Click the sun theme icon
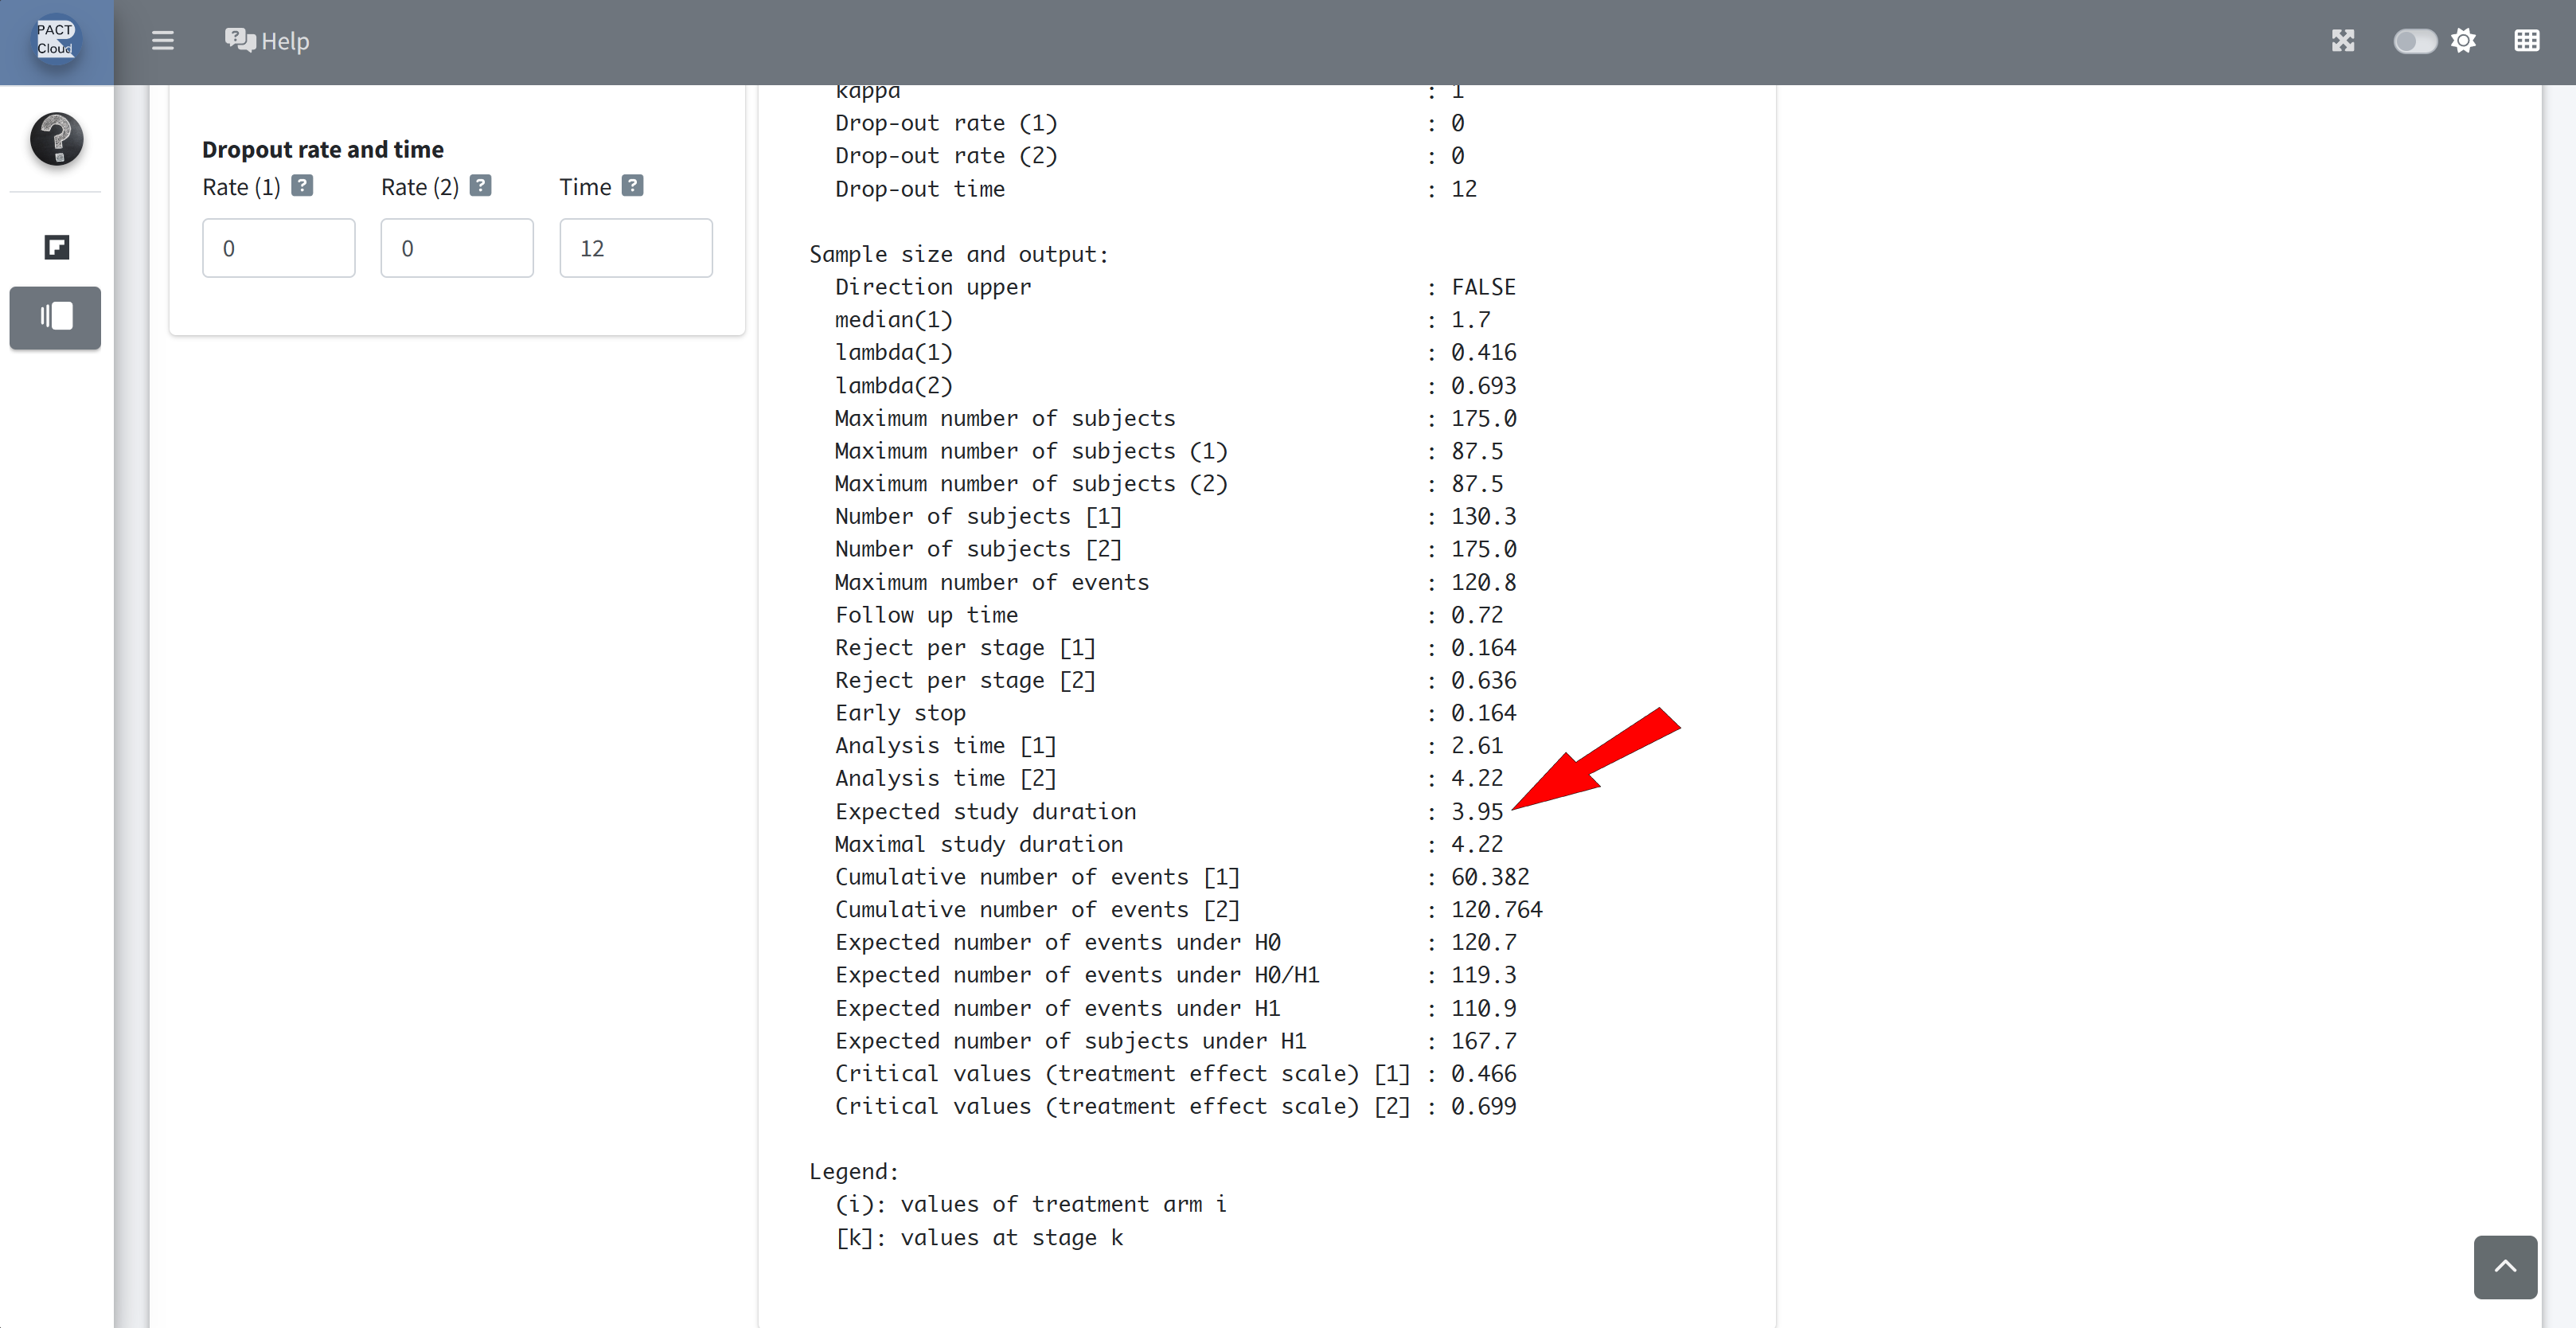Screen dimensions: 2576x1328 tap(2464, 41)
